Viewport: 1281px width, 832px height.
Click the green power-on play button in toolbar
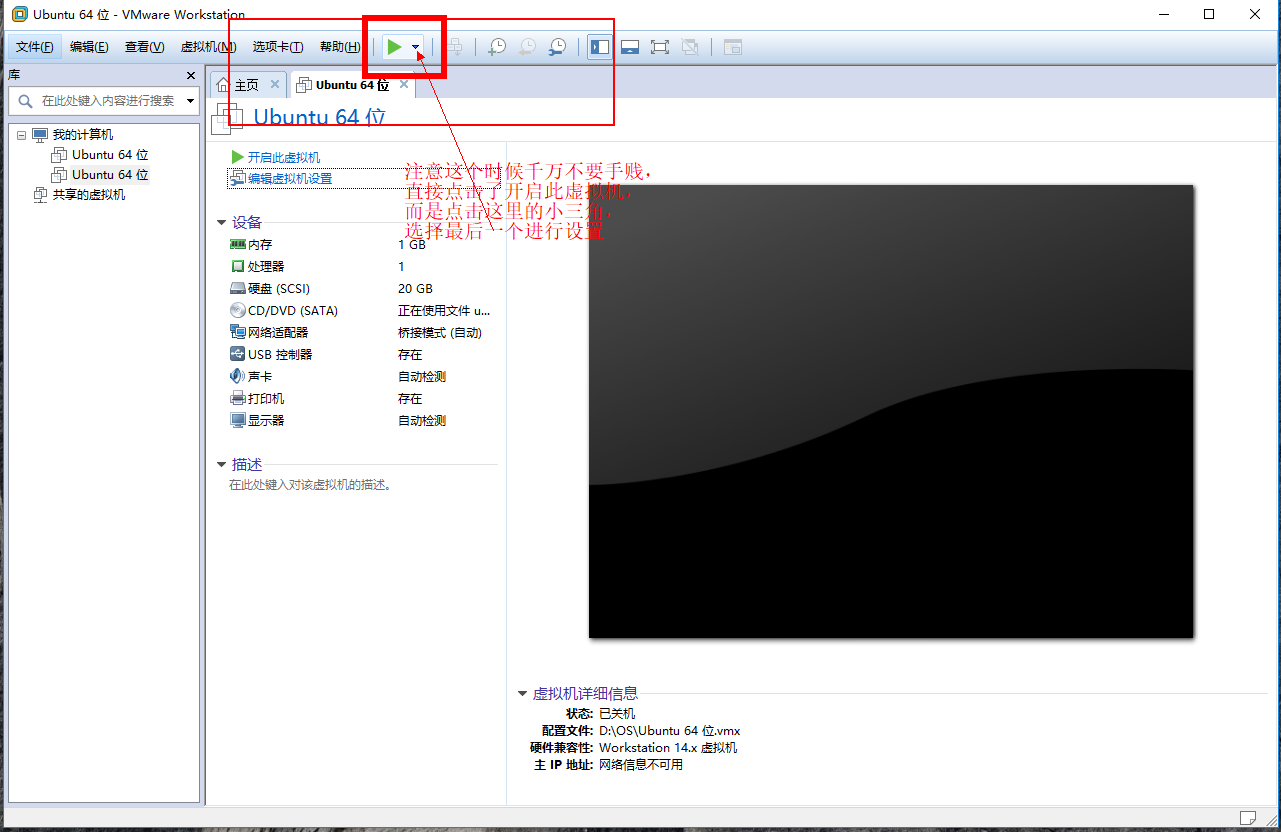coord(395,47)
